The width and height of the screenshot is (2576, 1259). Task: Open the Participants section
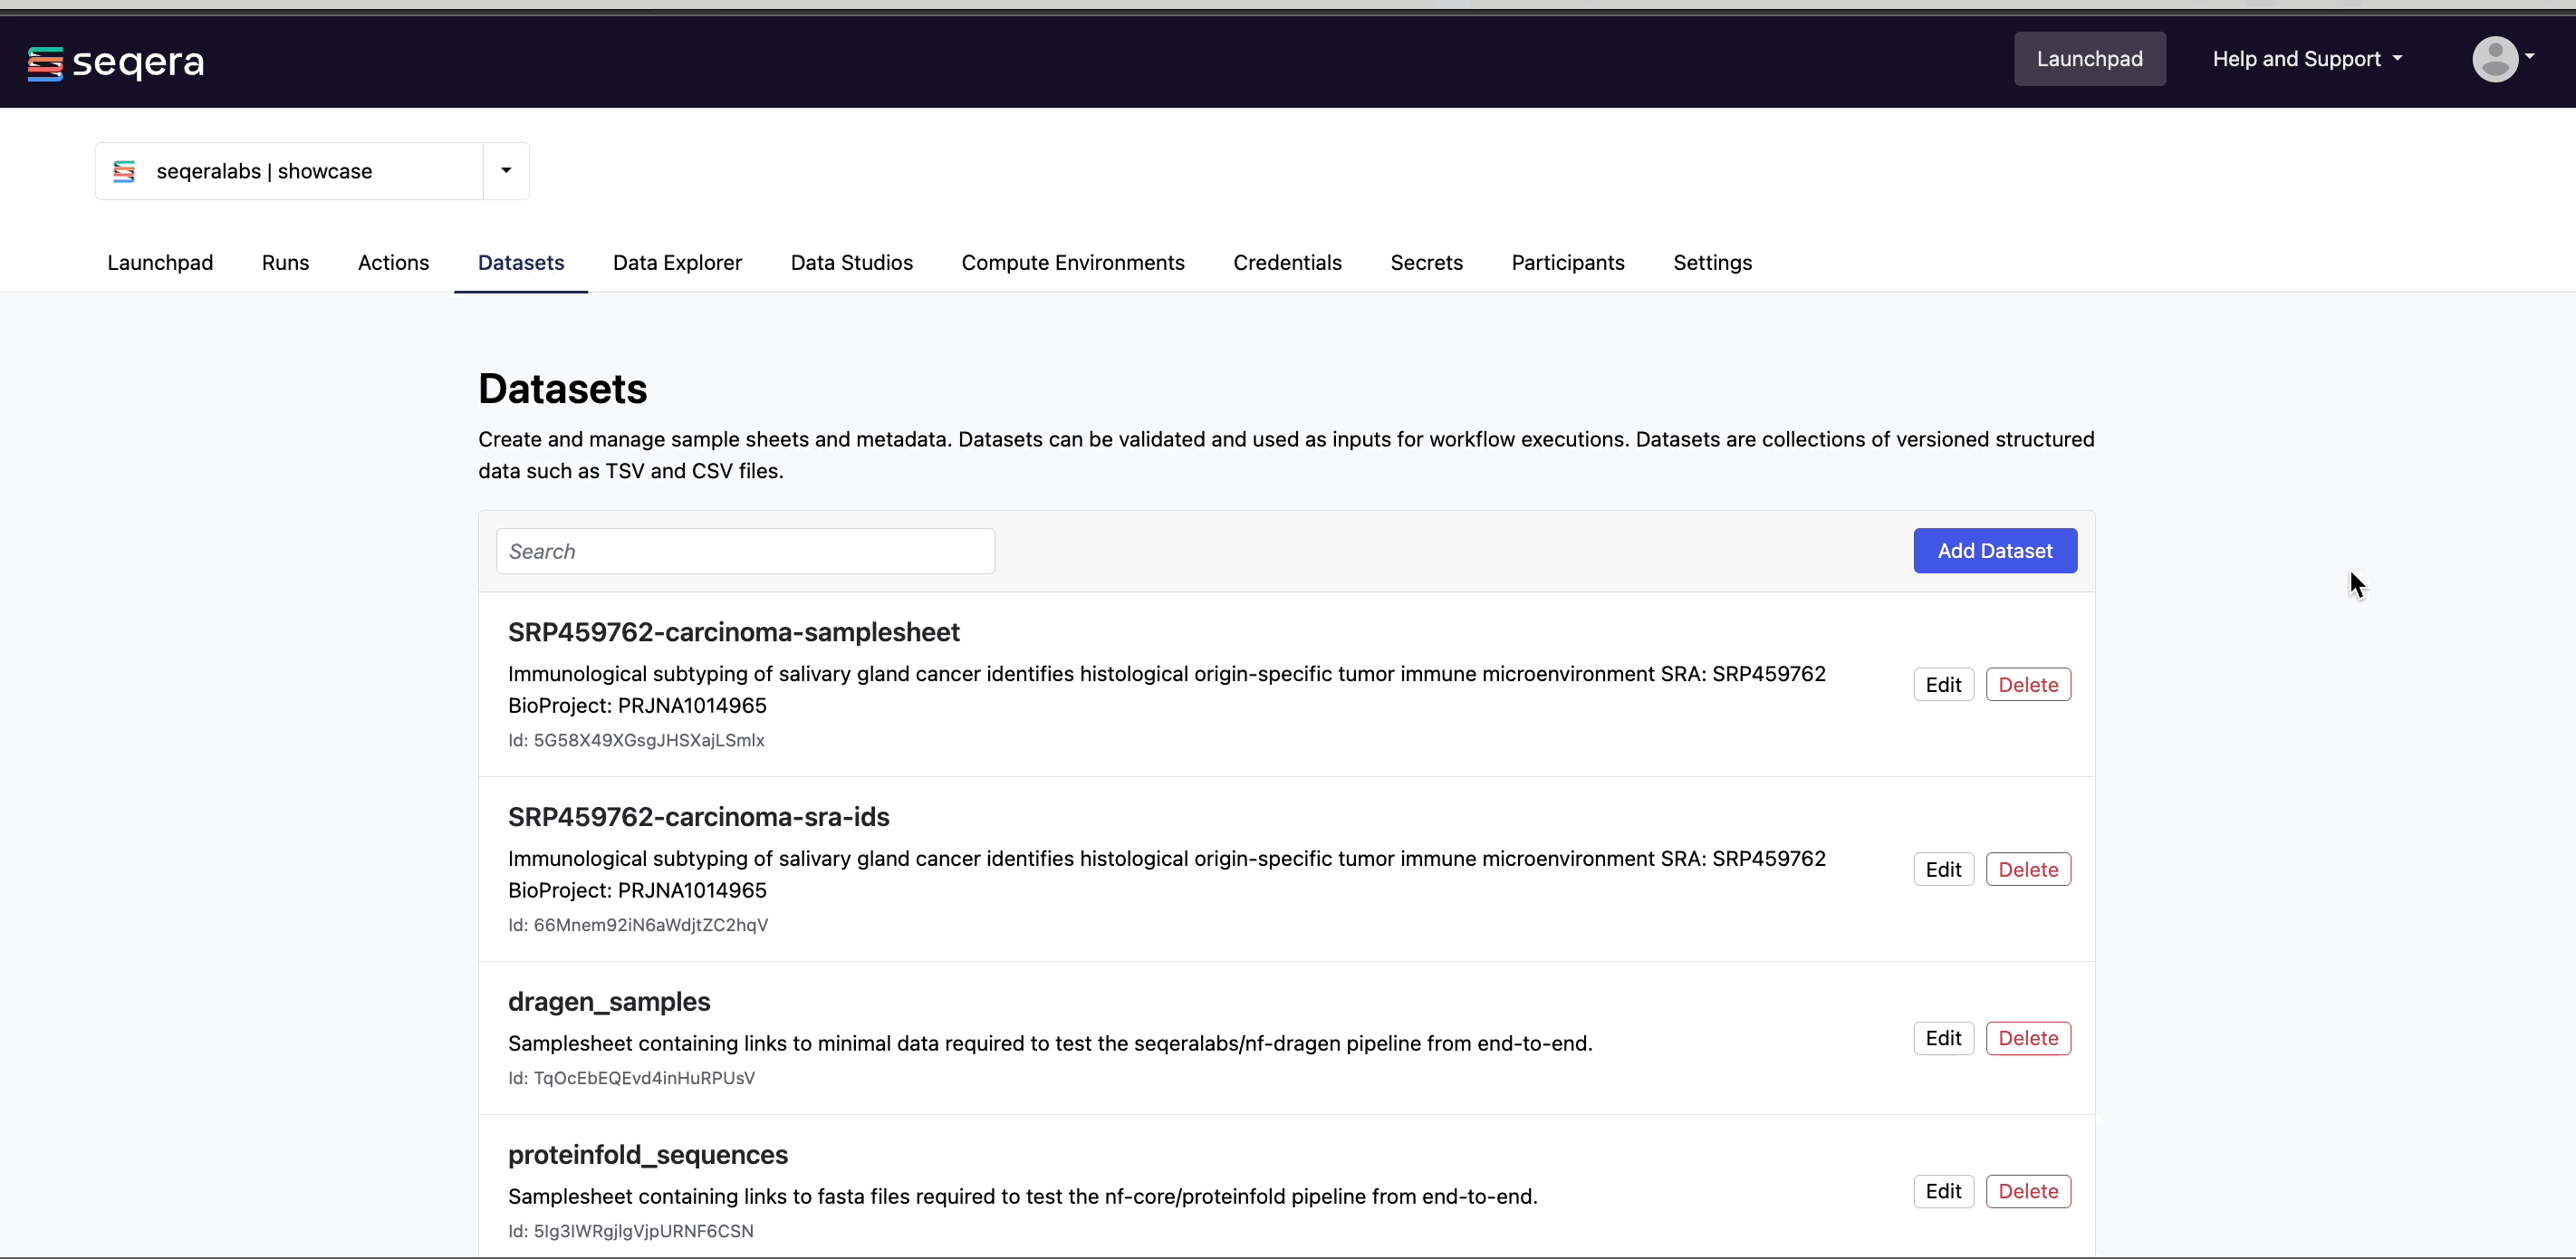pos(1567,263)
